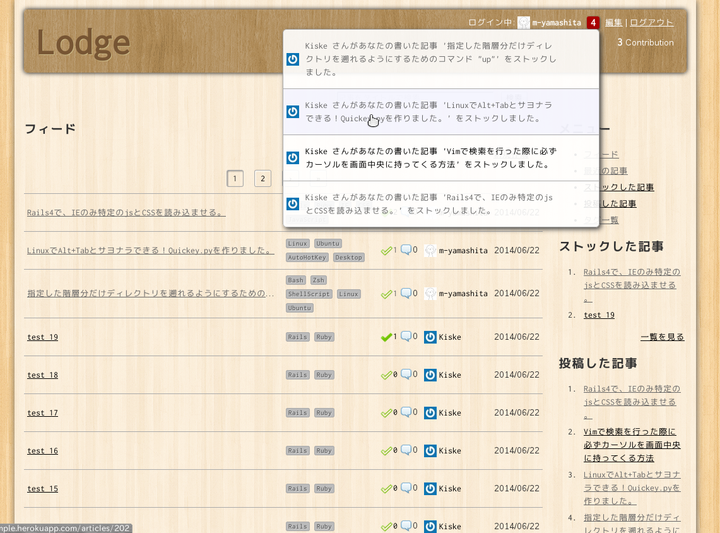Click Ubuntu tag on Quickey.py row
The width and height of the screenshot is (720, 533).
coord(328,244)
